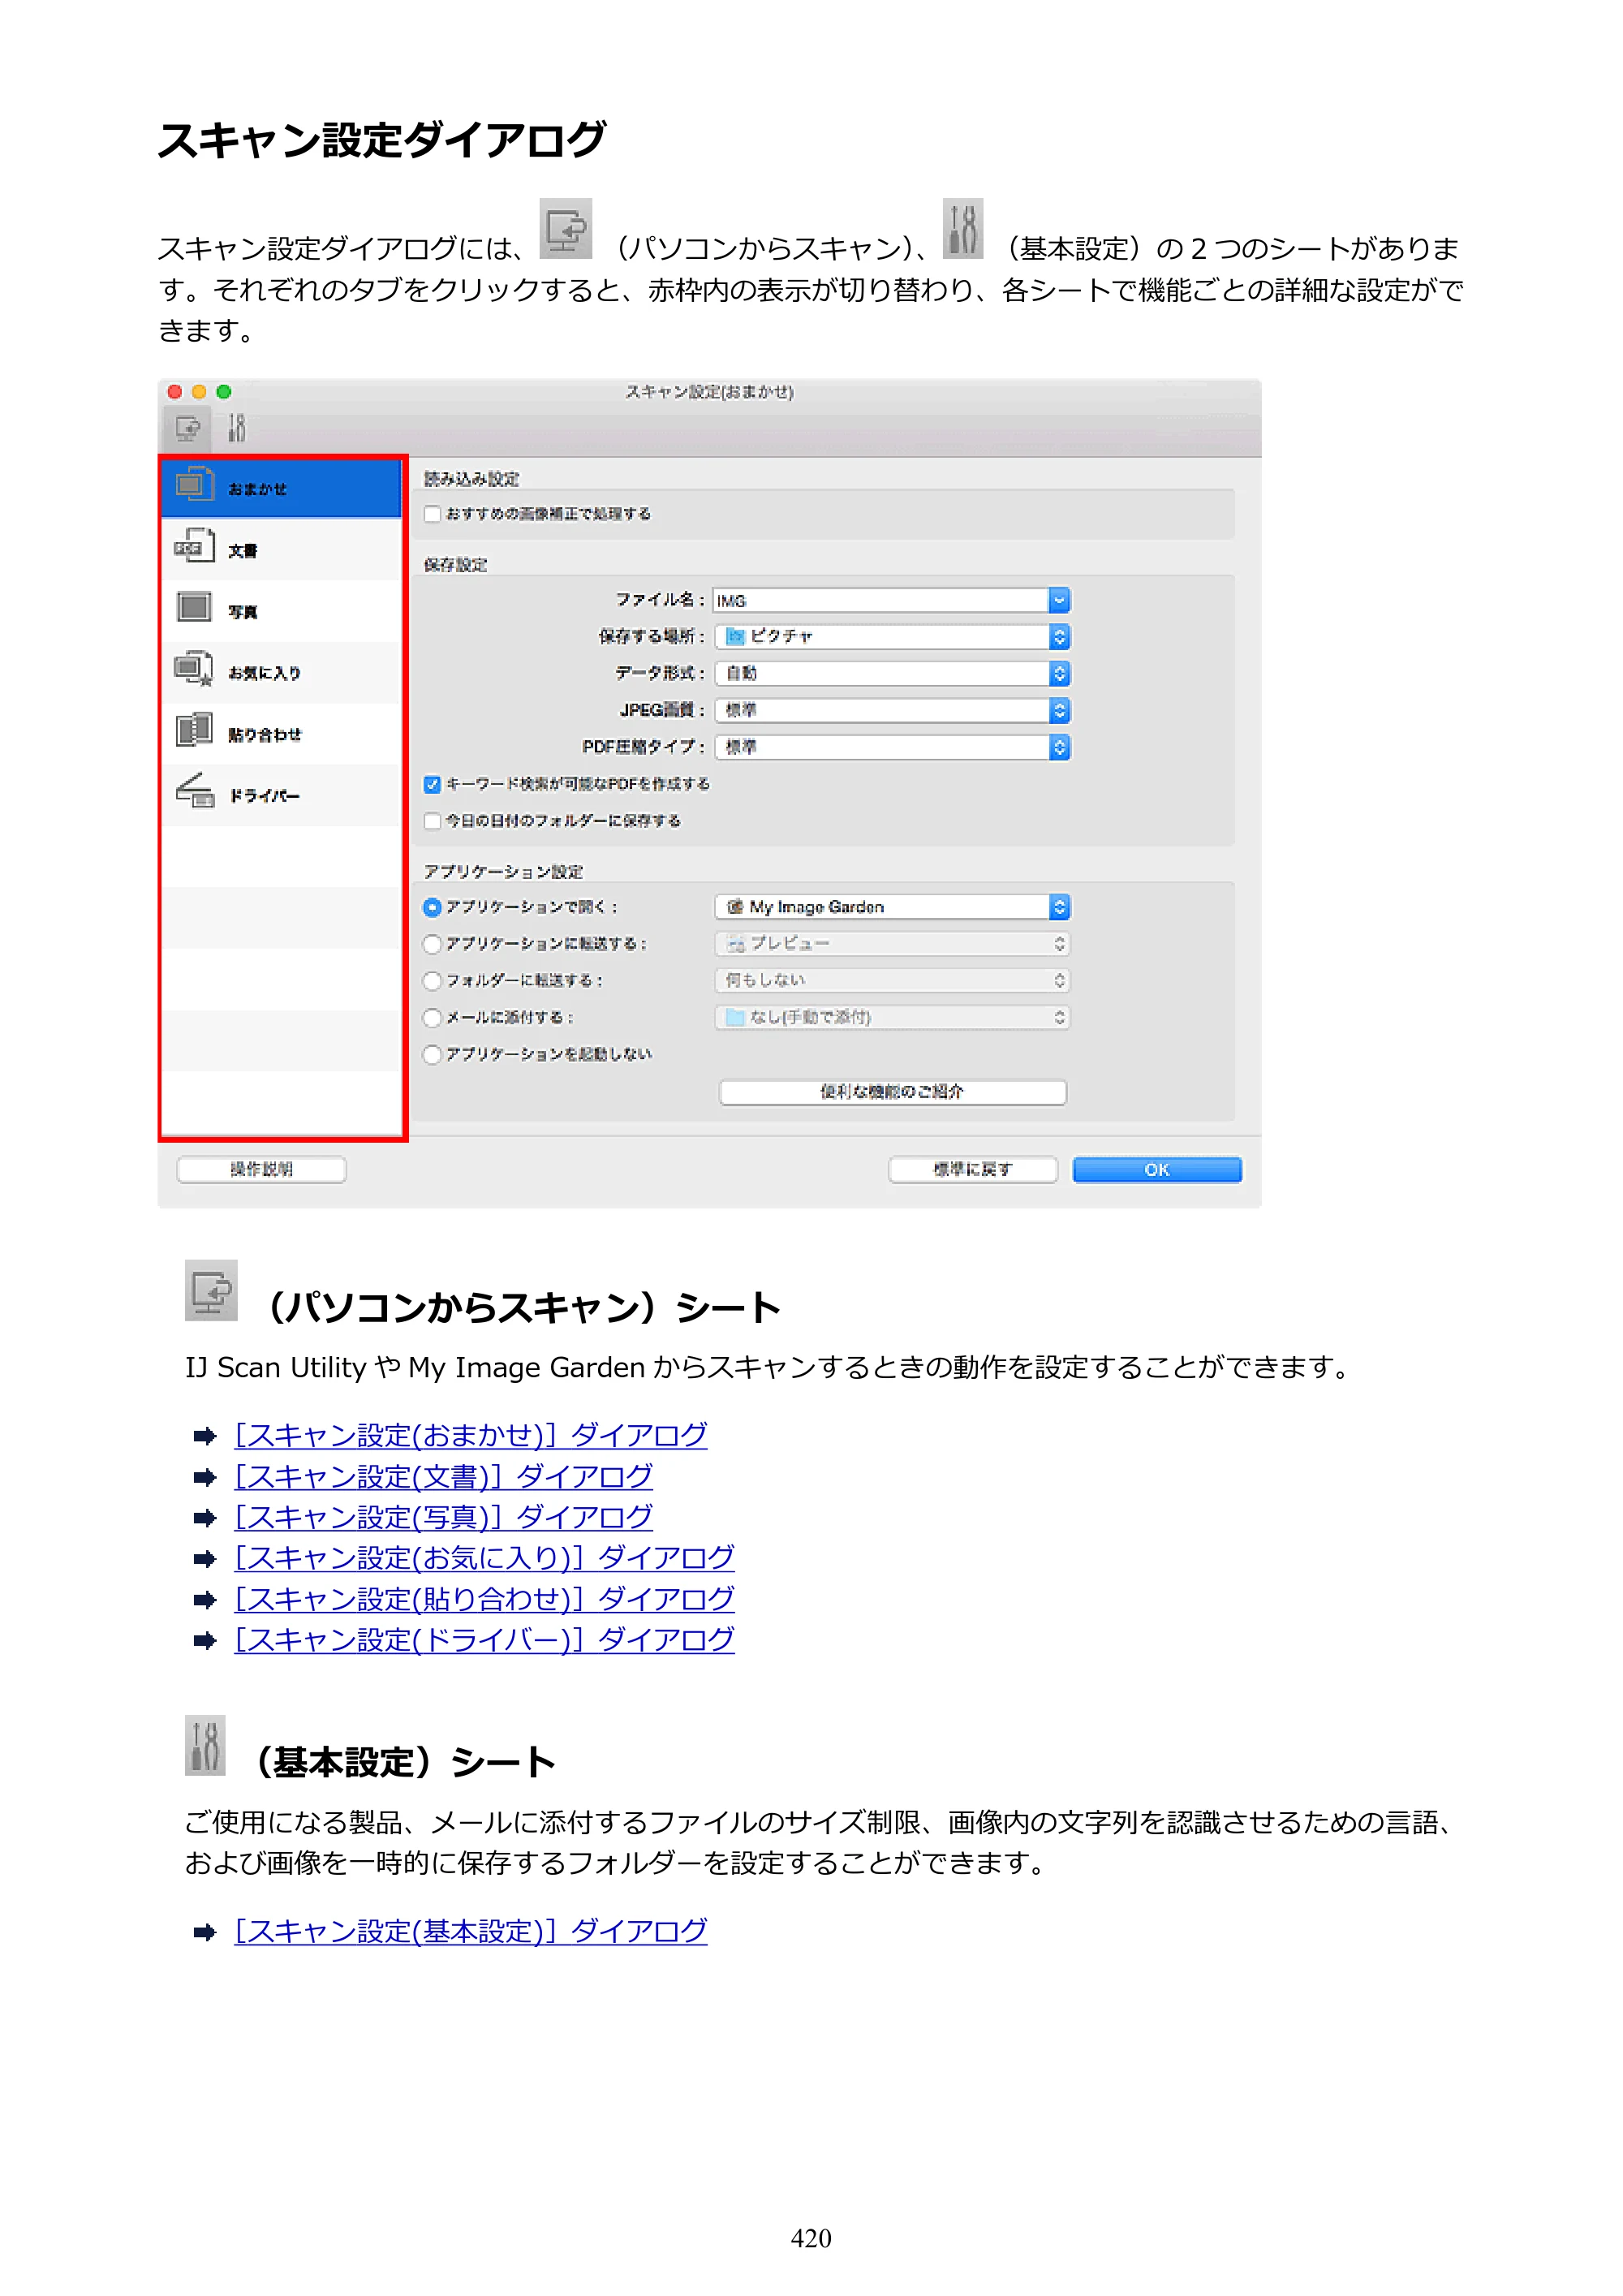Open [スキャン設定(おまかせ)] ダイアログ link
Image resolution: width=1623 pixels, height=2296 pixels.
tap(471, 1435)
